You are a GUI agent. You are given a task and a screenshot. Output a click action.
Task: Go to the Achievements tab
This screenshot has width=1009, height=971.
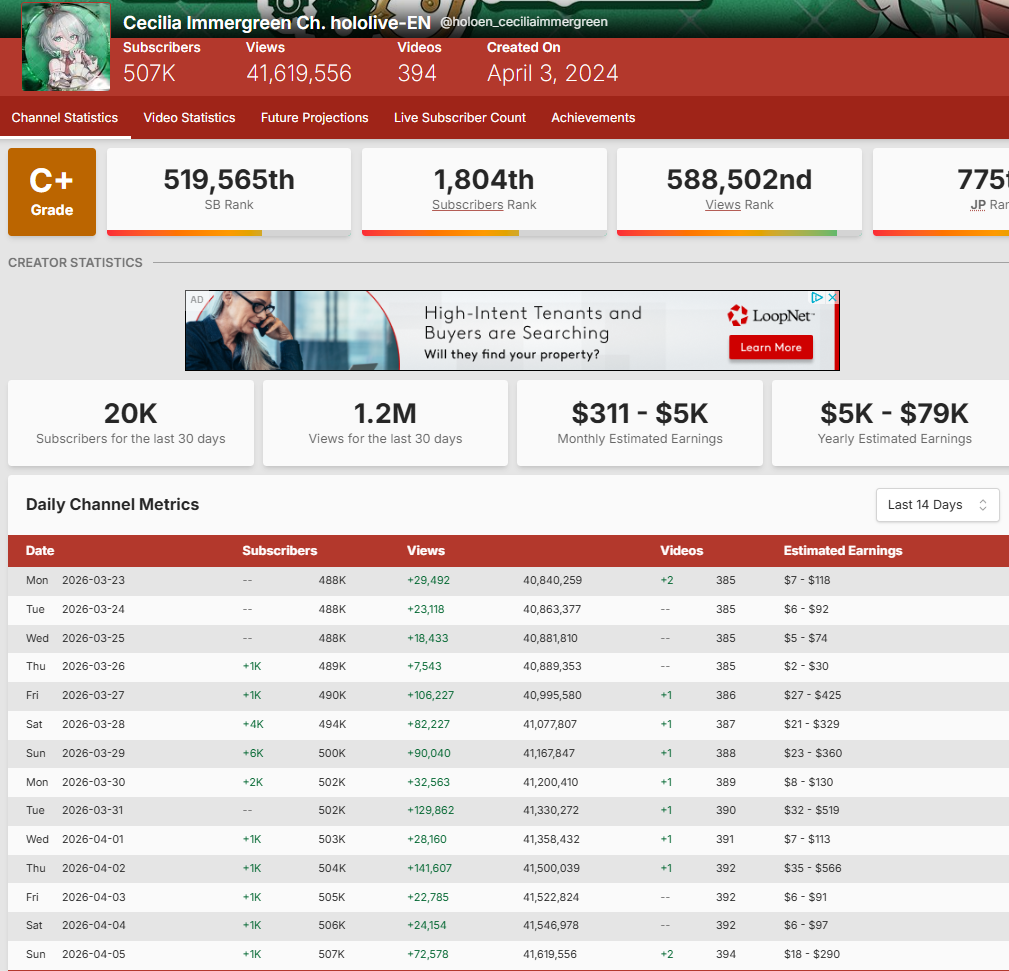(593, 118)
